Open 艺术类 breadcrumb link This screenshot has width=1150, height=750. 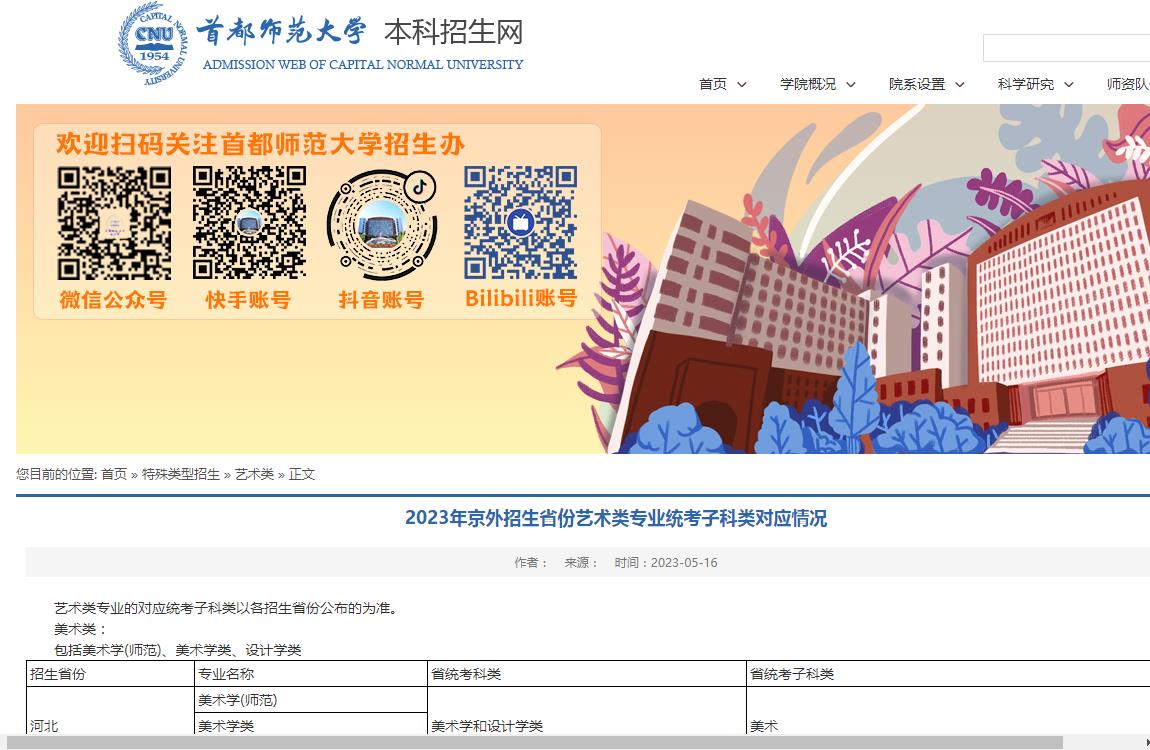tap(254, 474)
